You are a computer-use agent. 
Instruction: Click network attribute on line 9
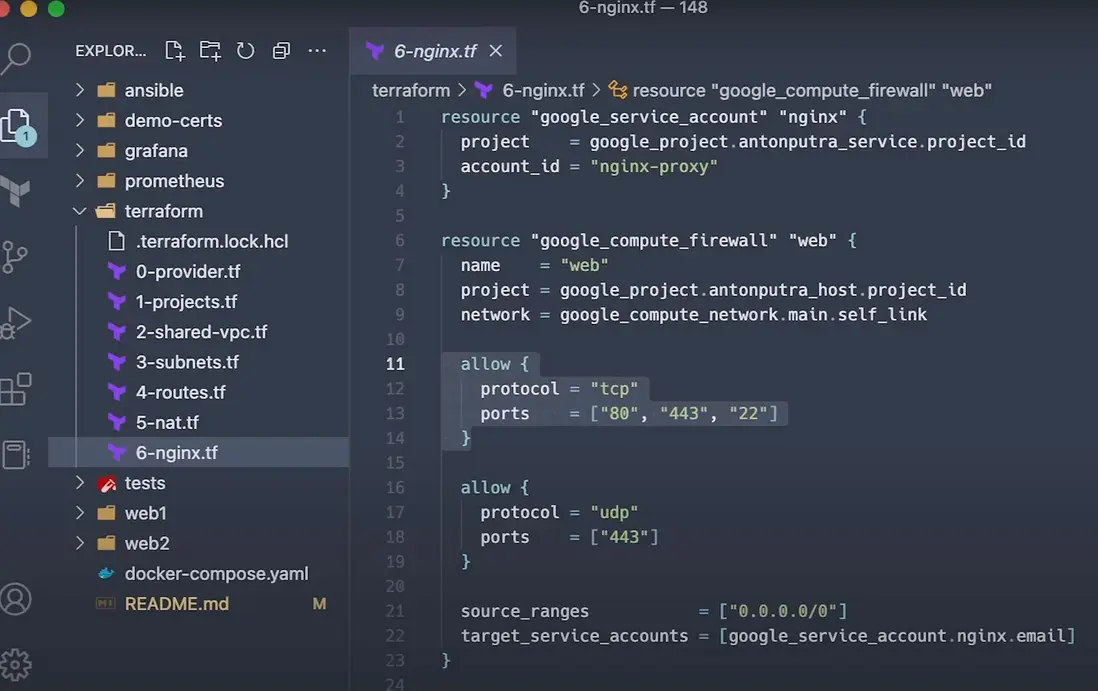(x=495, y=315)
